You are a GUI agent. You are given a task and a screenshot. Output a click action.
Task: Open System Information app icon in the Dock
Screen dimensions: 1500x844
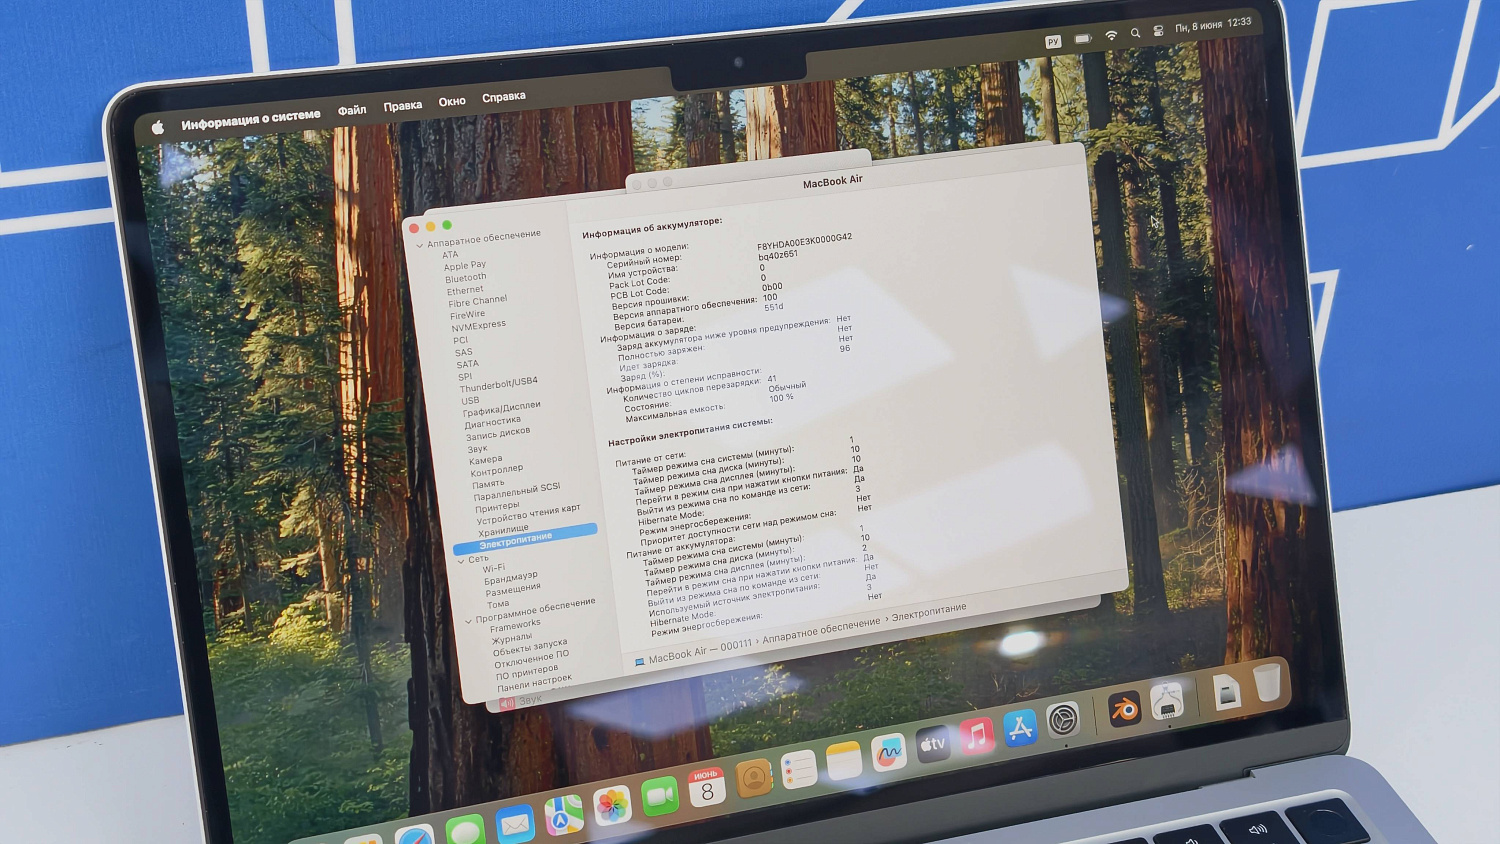[x=1167, y=703]
